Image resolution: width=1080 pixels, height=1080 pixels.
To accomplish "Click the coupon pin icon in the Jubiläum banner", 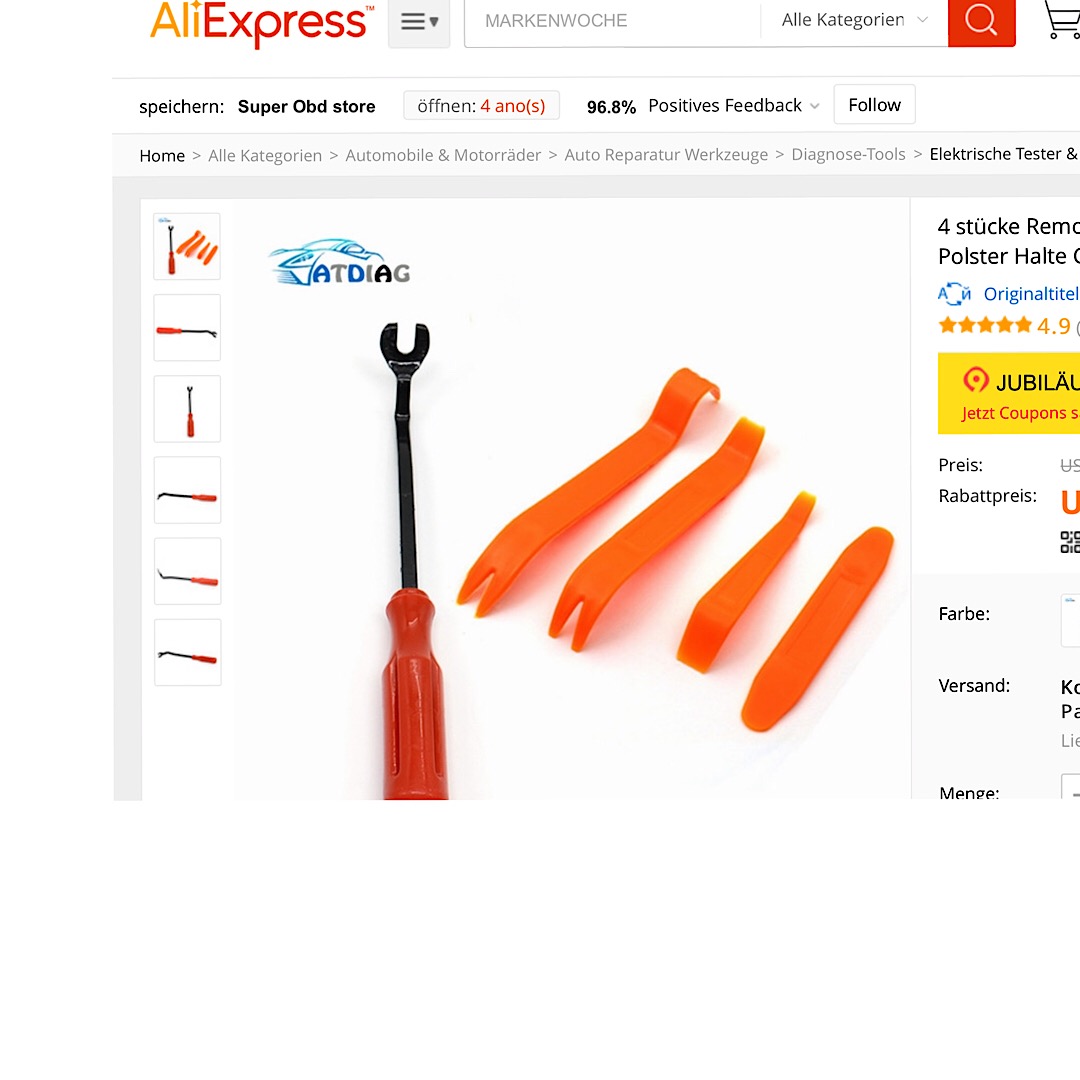I will [x=975, y=380].
